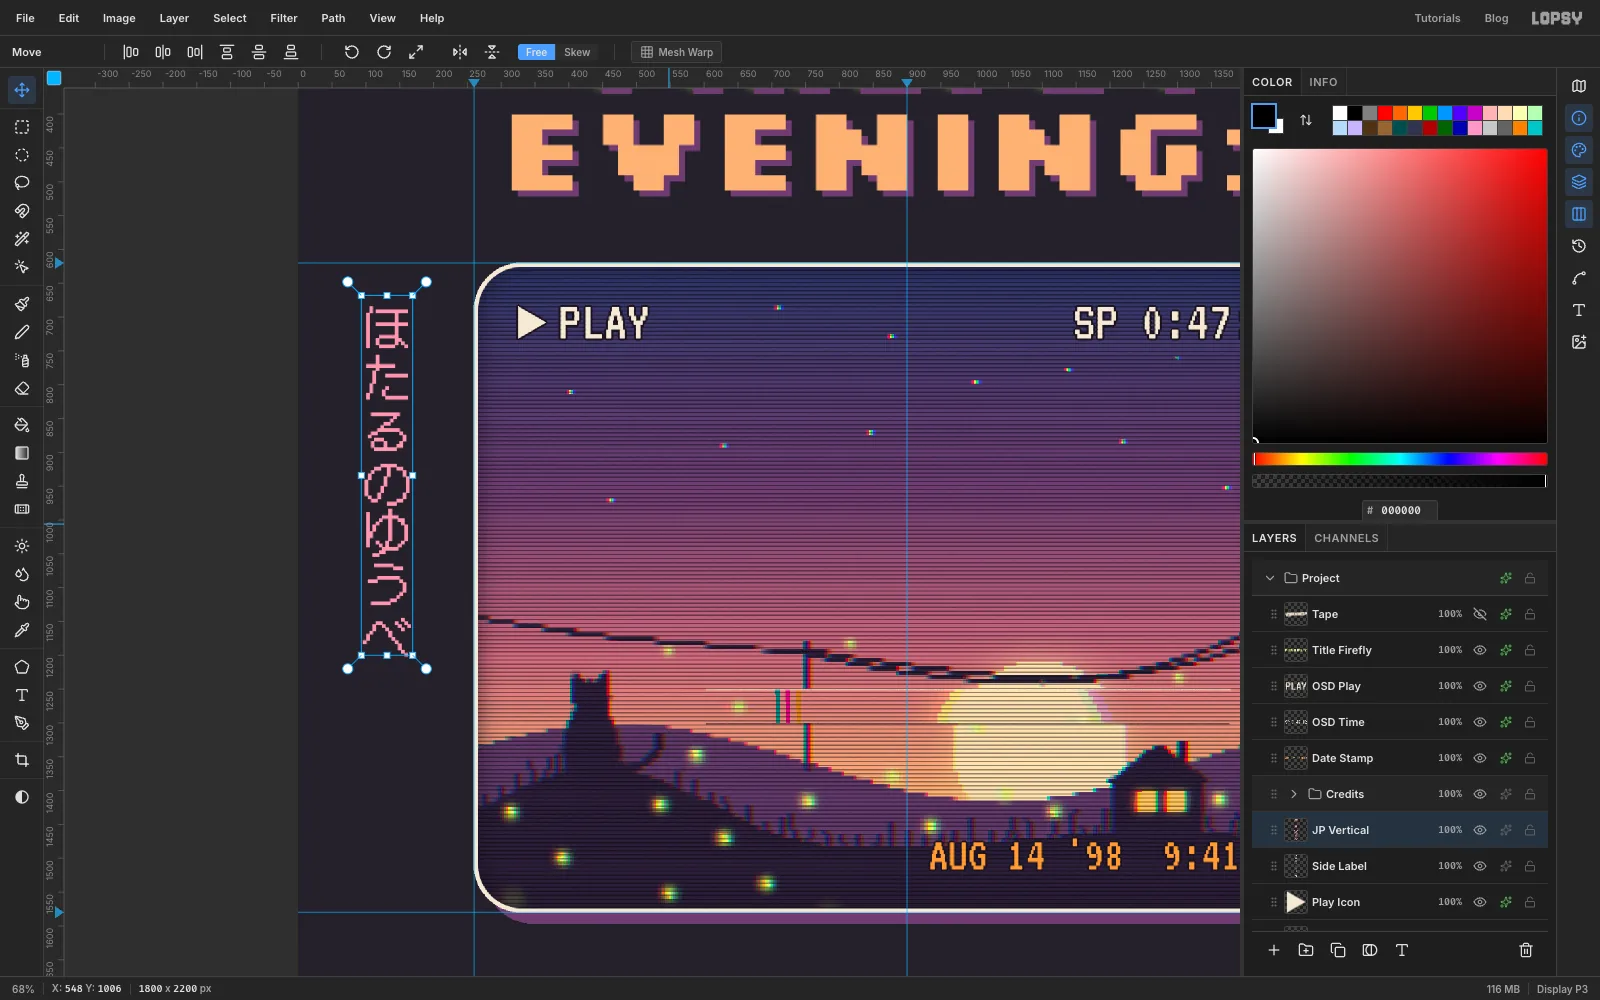Open the history panel icon

pos(1579,246)
